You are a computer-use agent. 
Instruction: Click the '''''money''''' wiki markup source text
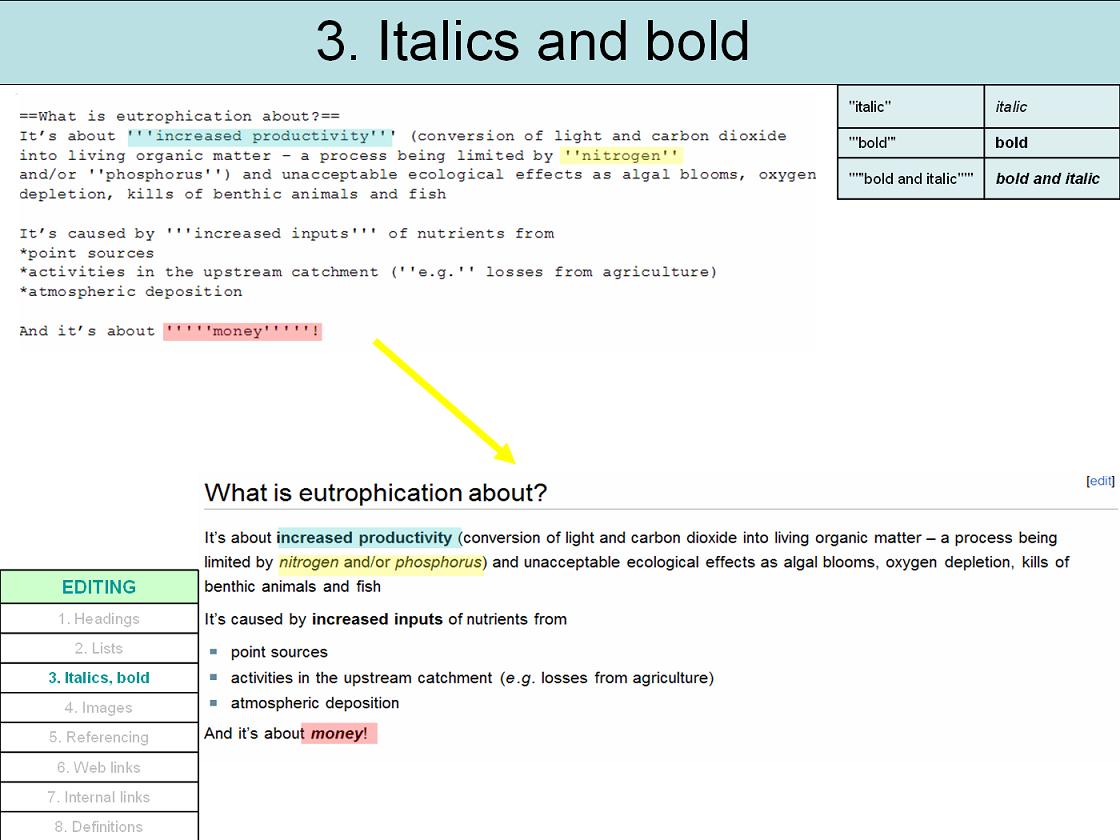point(242,331)
